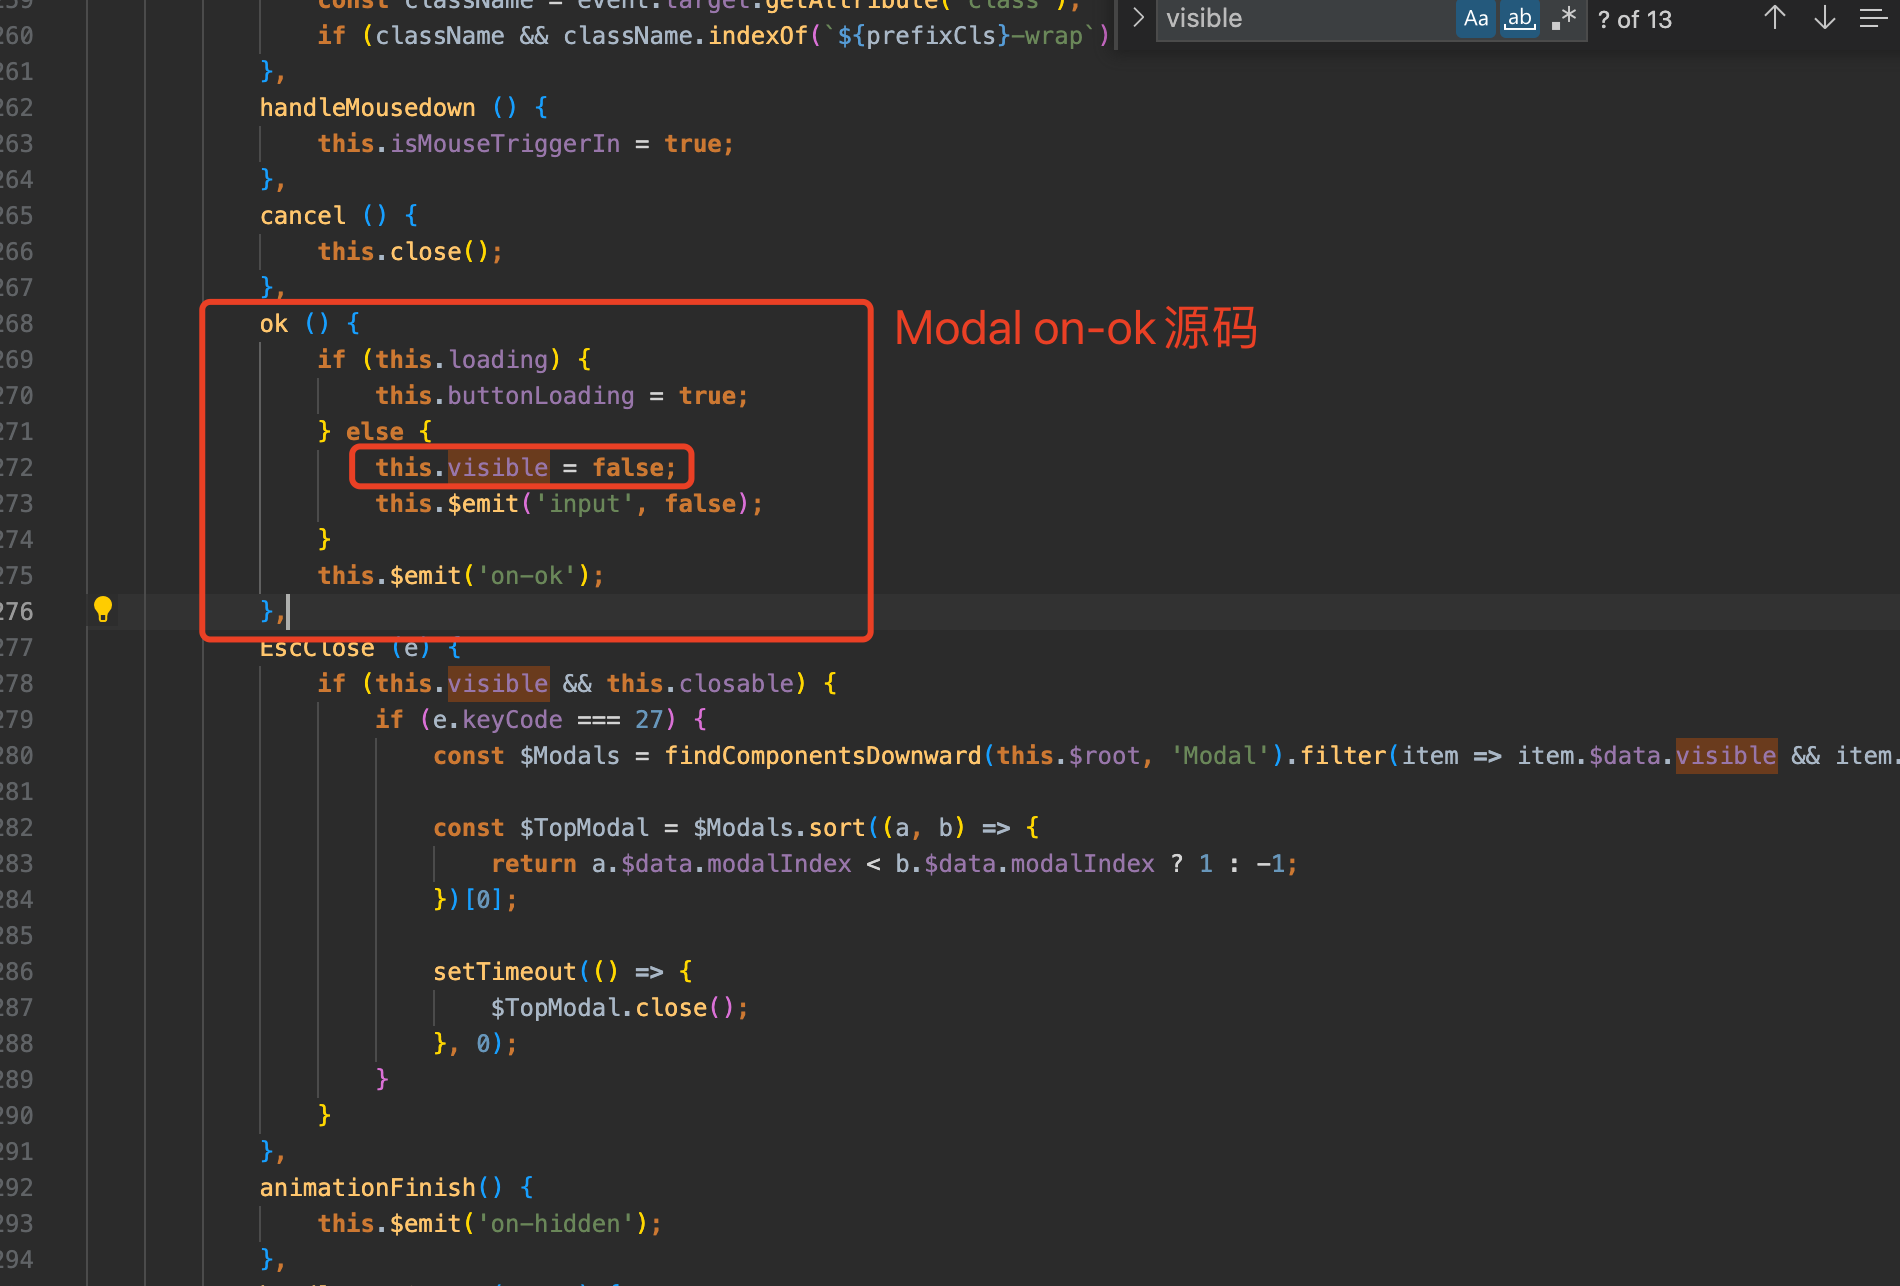
Task: Enable the regular expression search toggle
Action: (x=1563, y=18)
